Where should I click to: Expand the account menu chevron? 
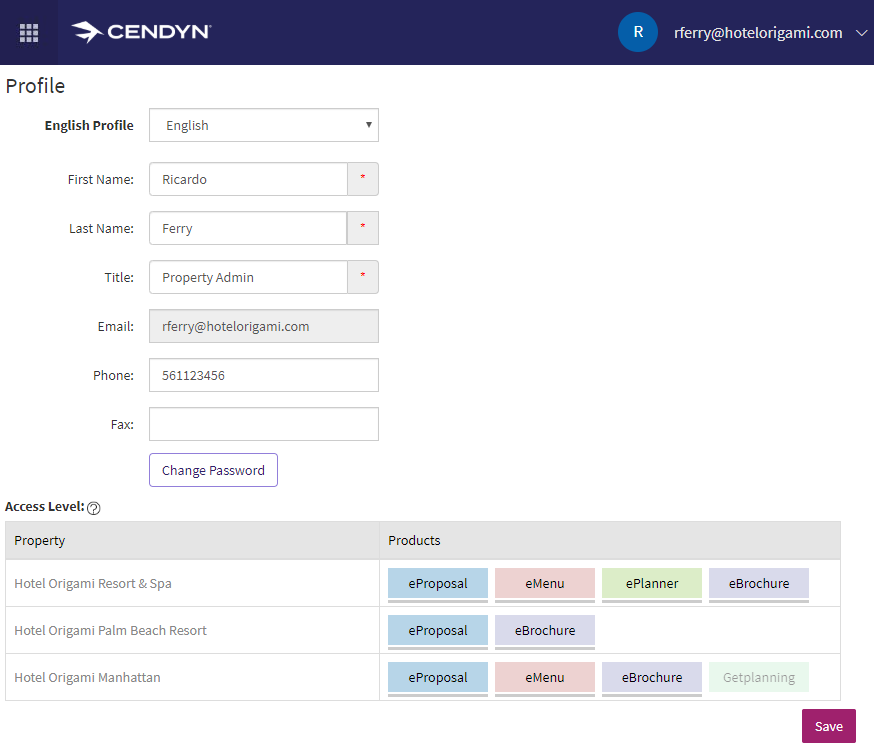click(x=861, y=33)
